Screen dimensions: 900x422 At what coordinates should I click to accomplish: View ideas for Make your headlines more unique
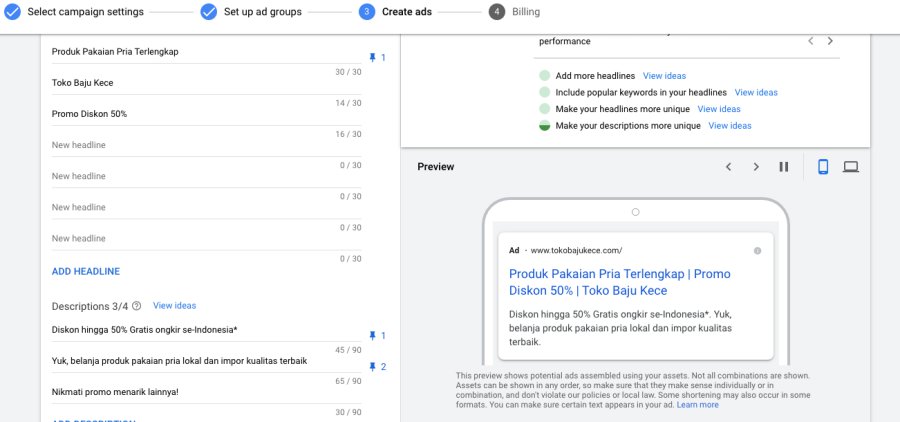(719, 109)
